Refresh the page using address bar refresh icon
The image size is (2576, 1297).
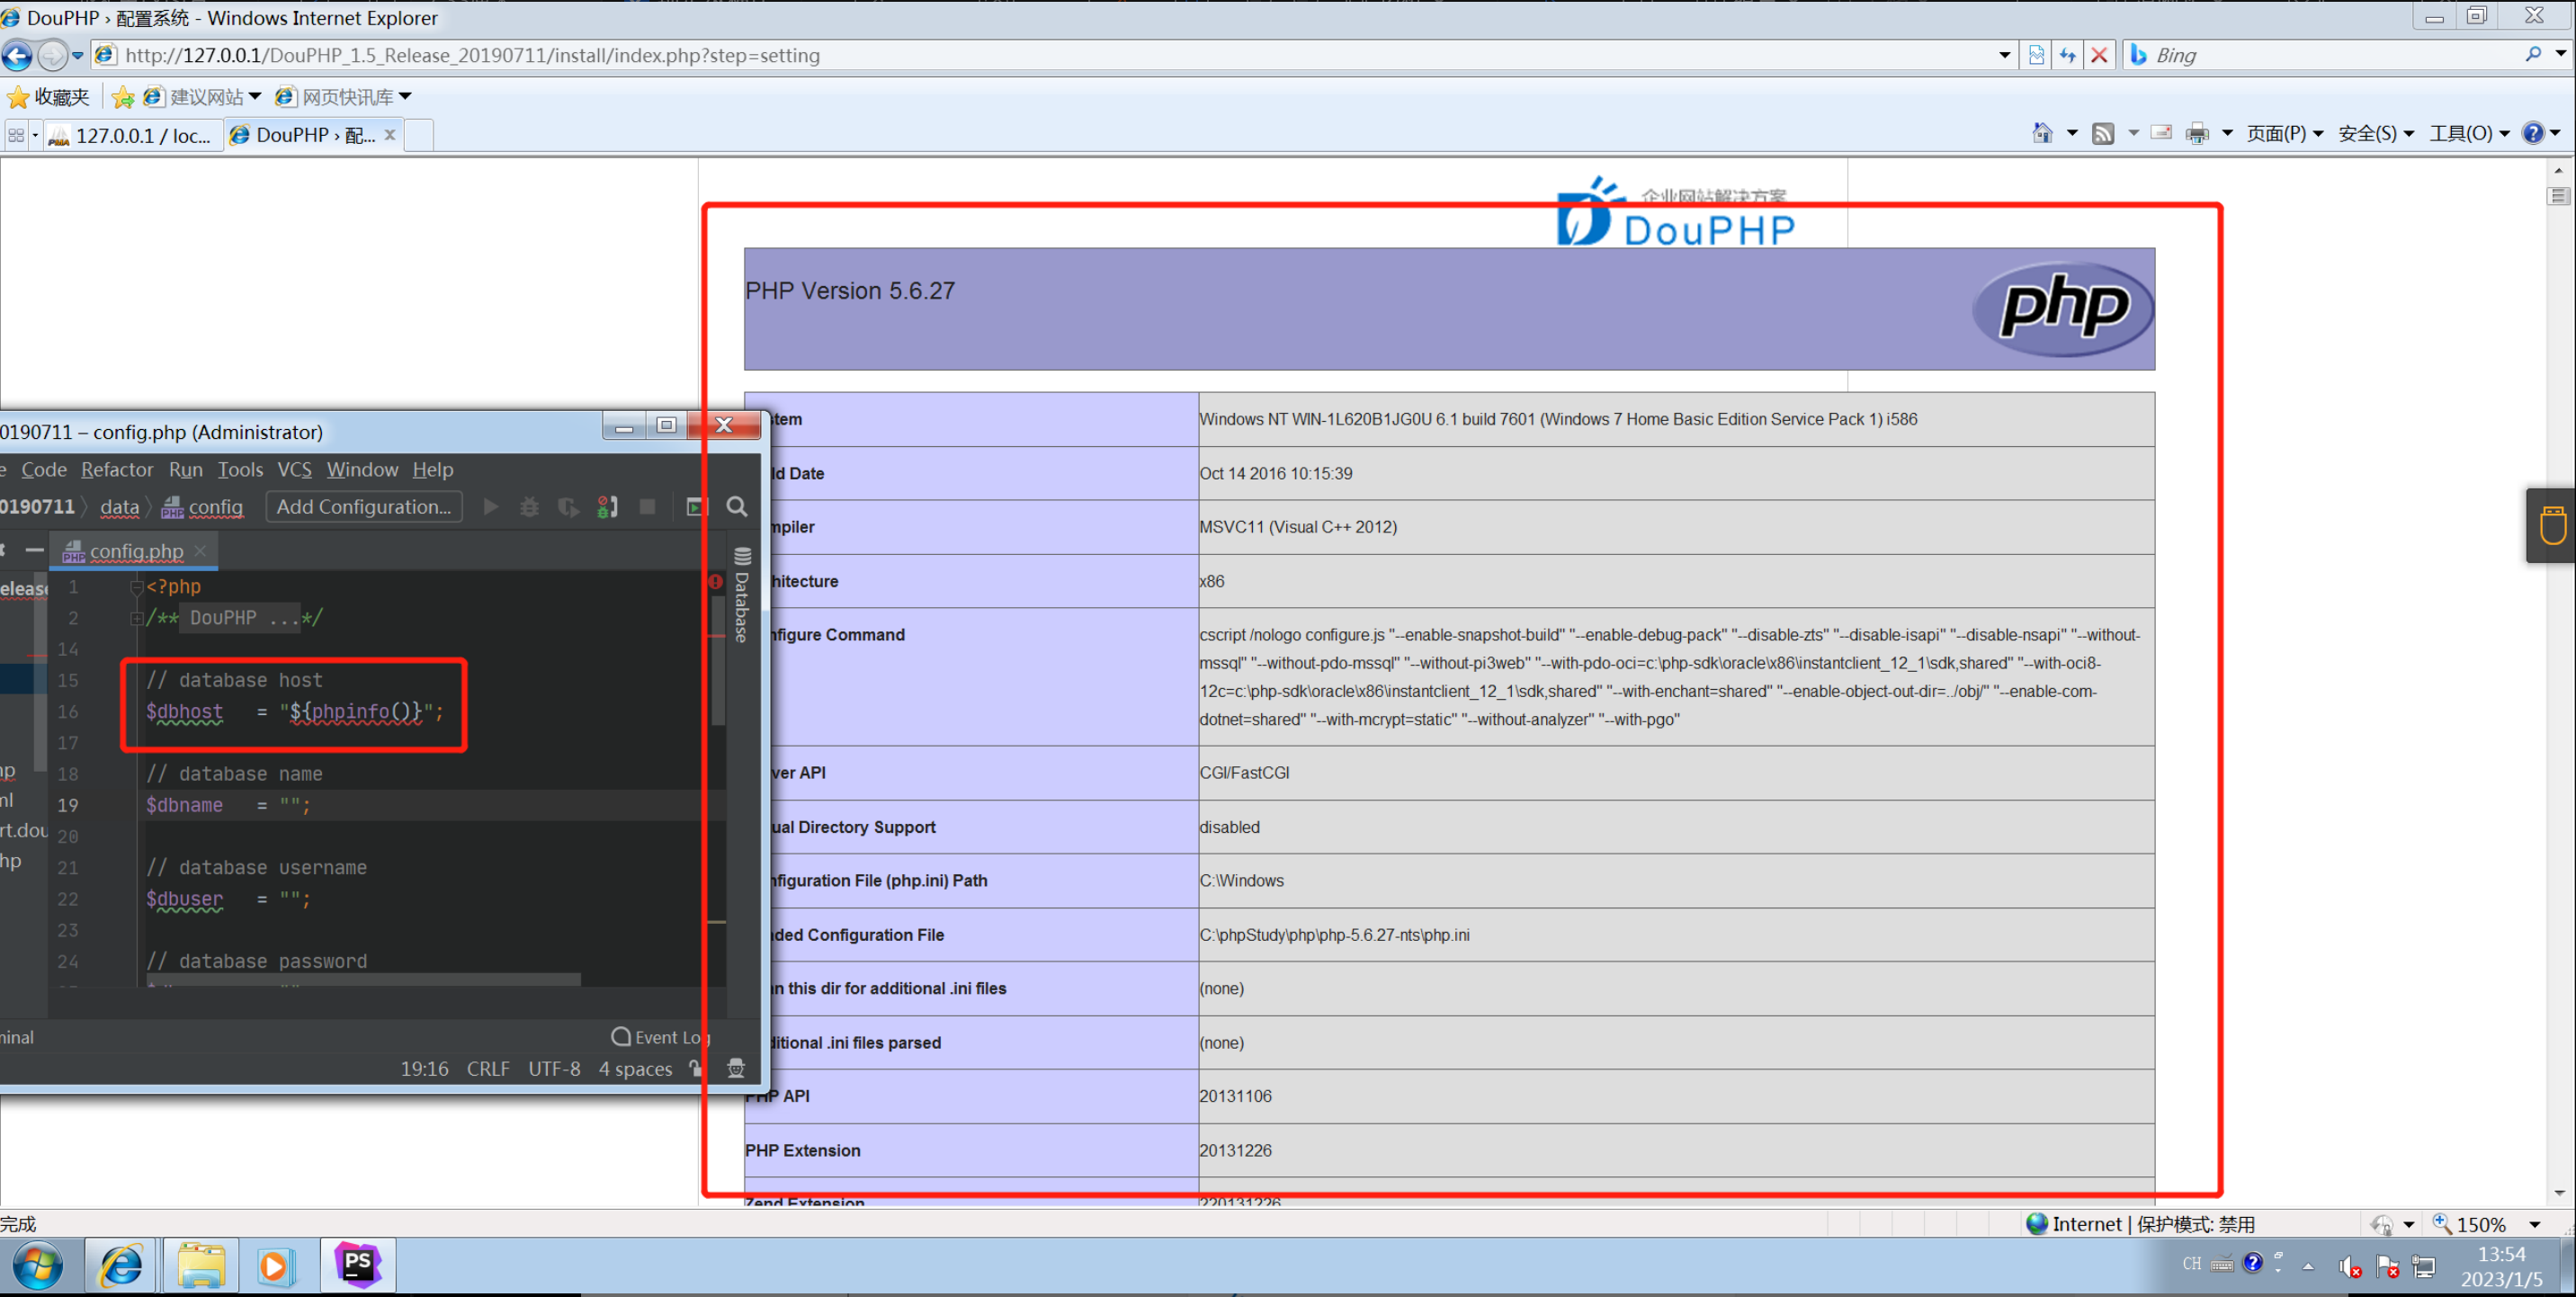pos(2067,55)
